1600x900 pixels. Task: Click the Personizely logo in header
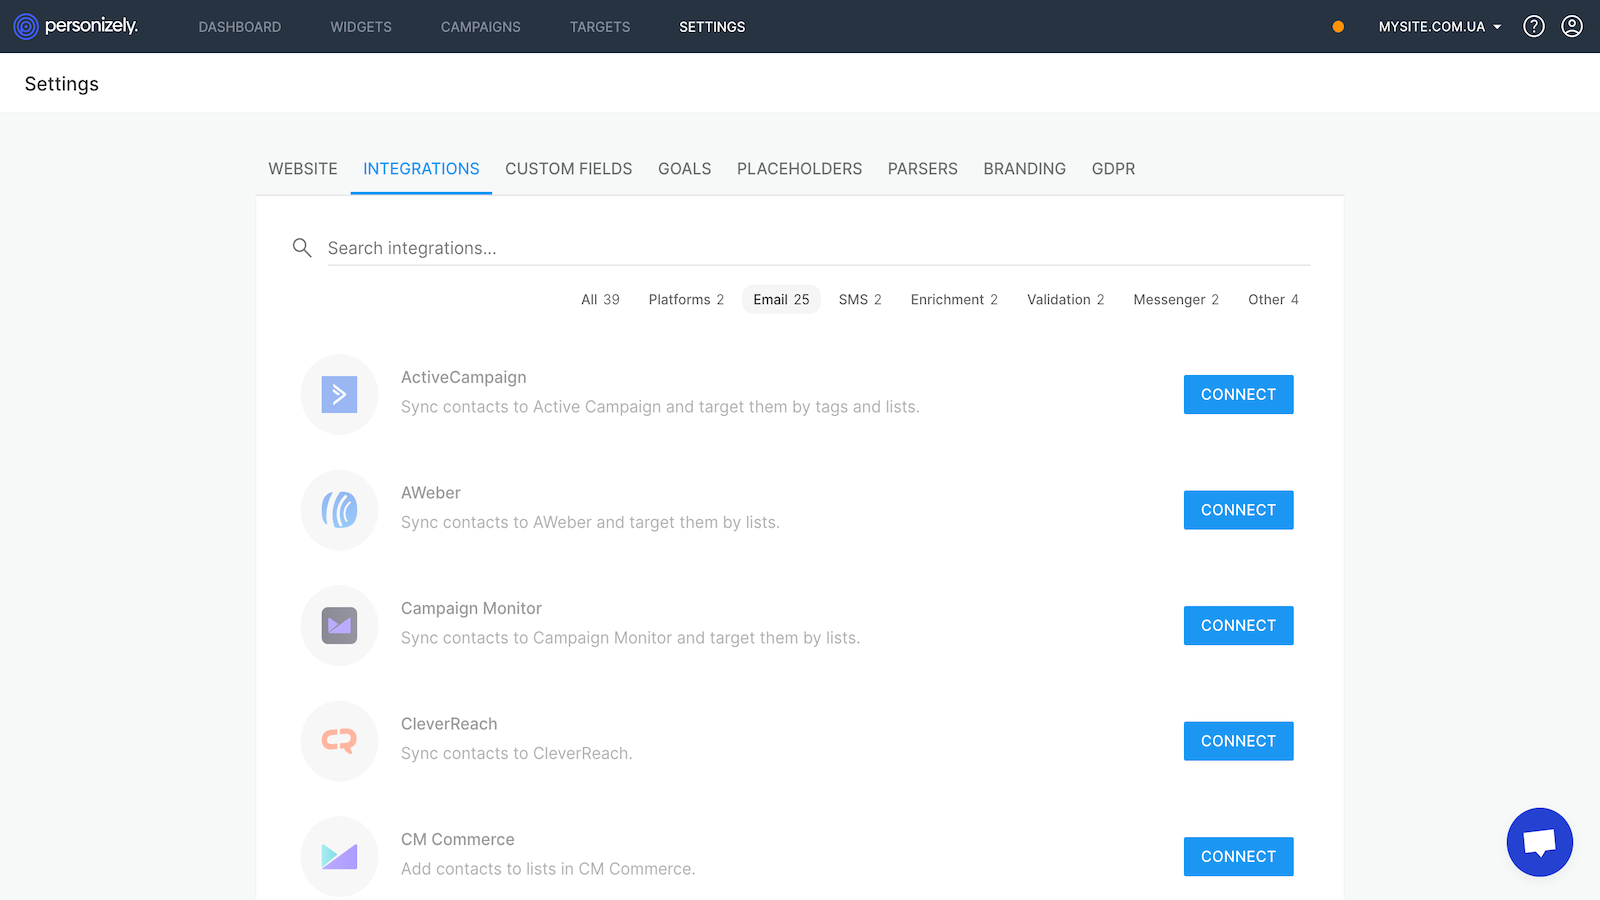tap(76, 26)
